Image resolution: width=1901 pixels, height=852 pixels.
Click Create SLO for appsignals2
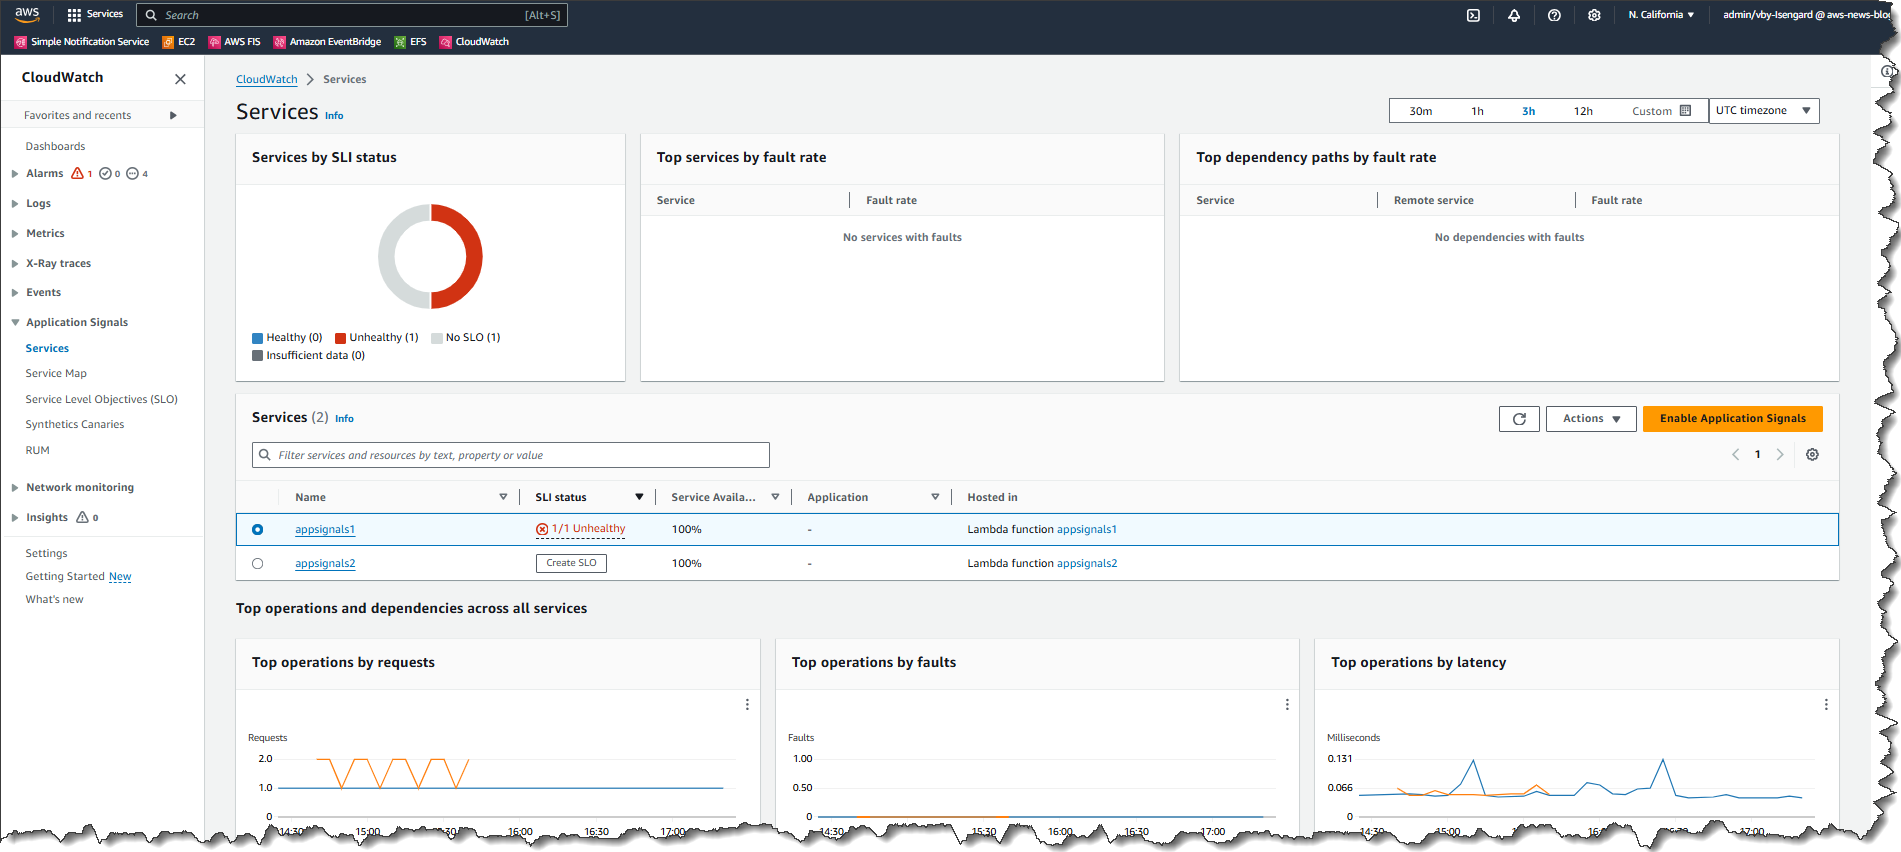[x=571, y=564]
